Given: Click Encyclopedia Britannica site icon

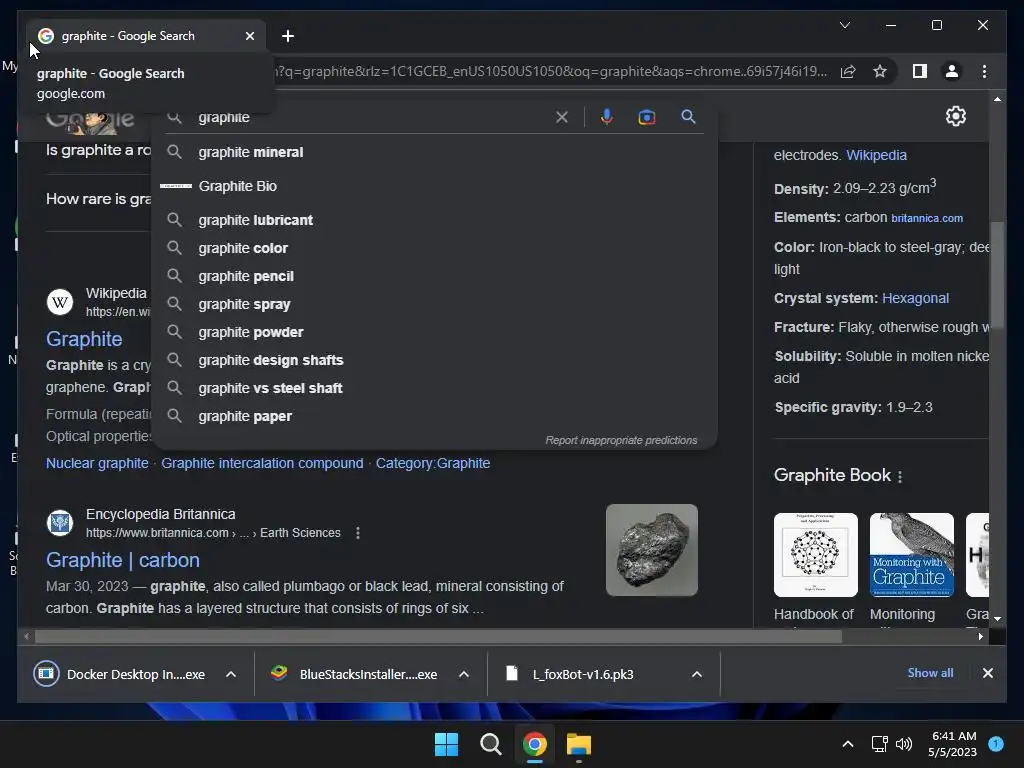Looking at the screenshot, I should (60, 523).
